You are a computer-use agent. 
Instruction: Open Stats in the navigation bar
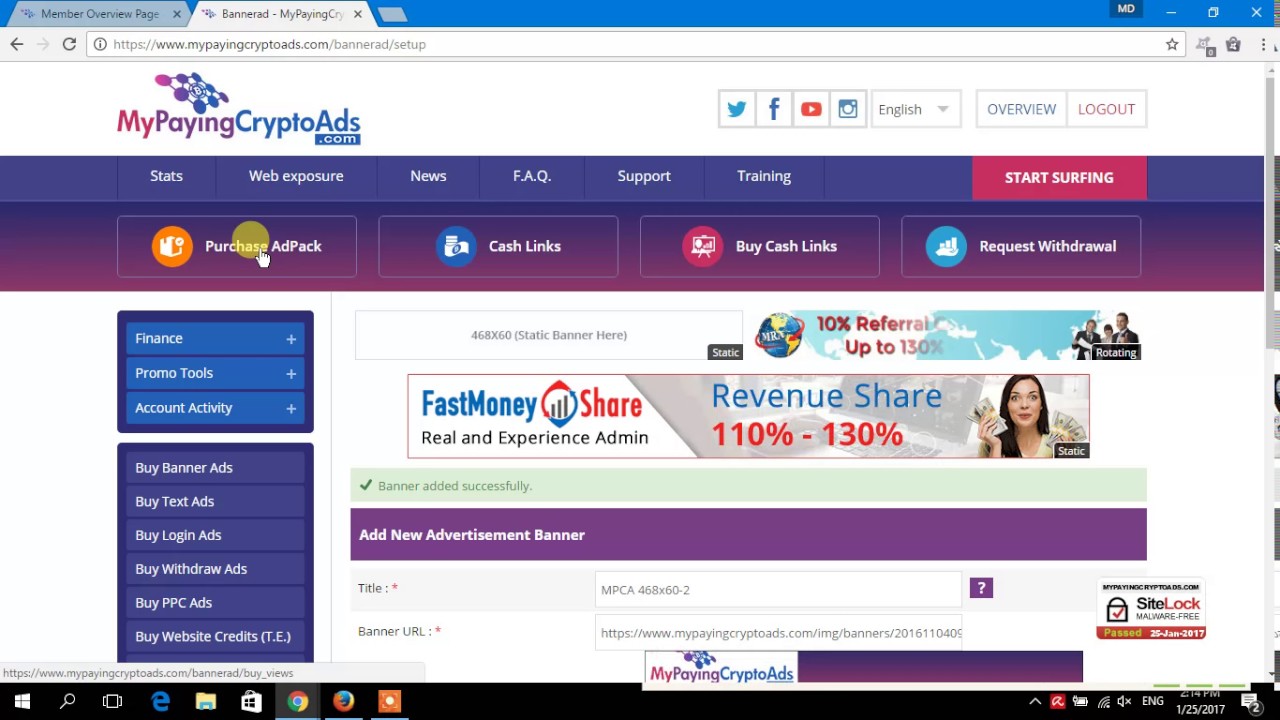point(166,176)
